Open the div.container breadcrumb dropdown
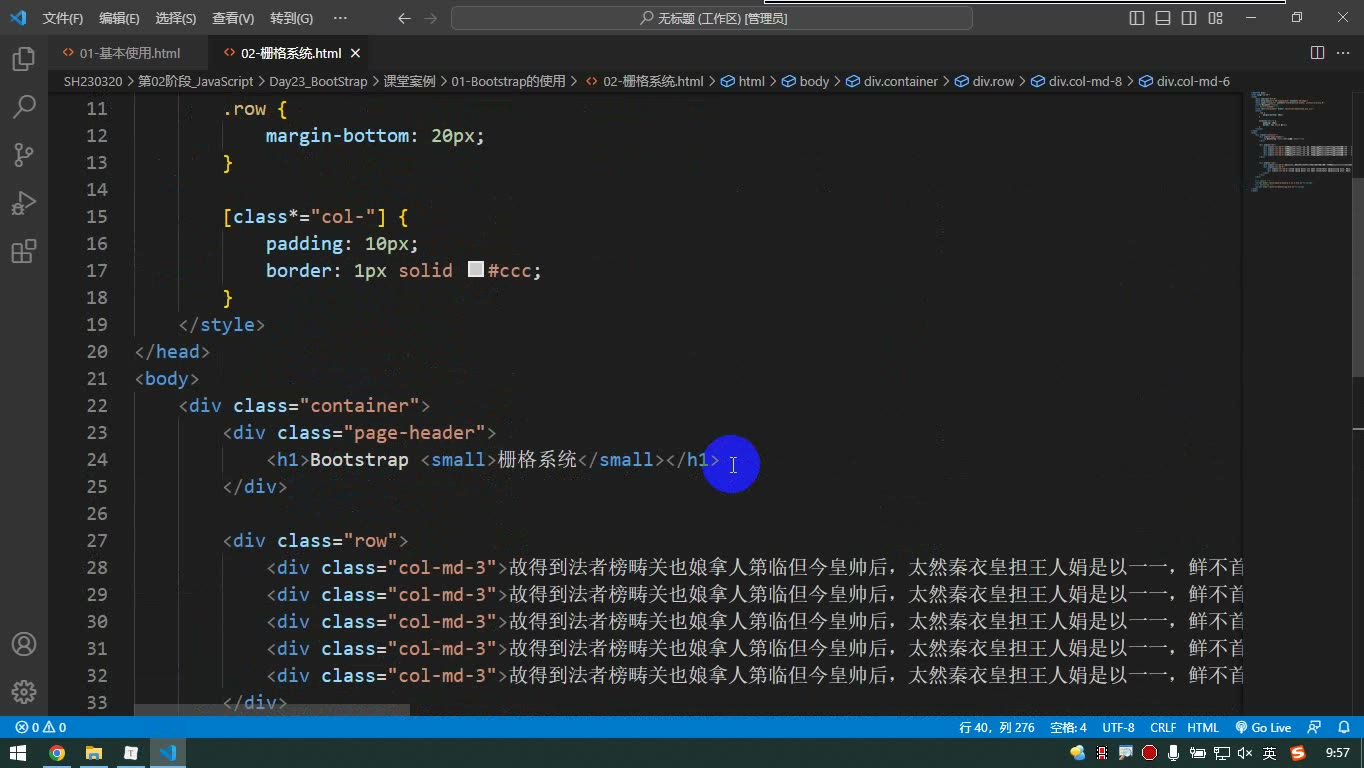Screen dimensions: 1364x768 892,81
